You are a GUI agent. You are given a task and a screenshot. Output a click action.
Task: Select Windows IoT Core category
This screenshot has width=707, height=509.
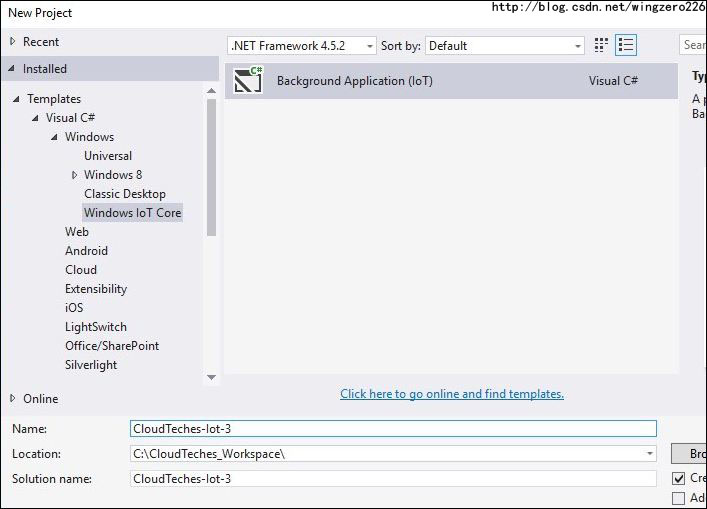click(x=133, y=213)
